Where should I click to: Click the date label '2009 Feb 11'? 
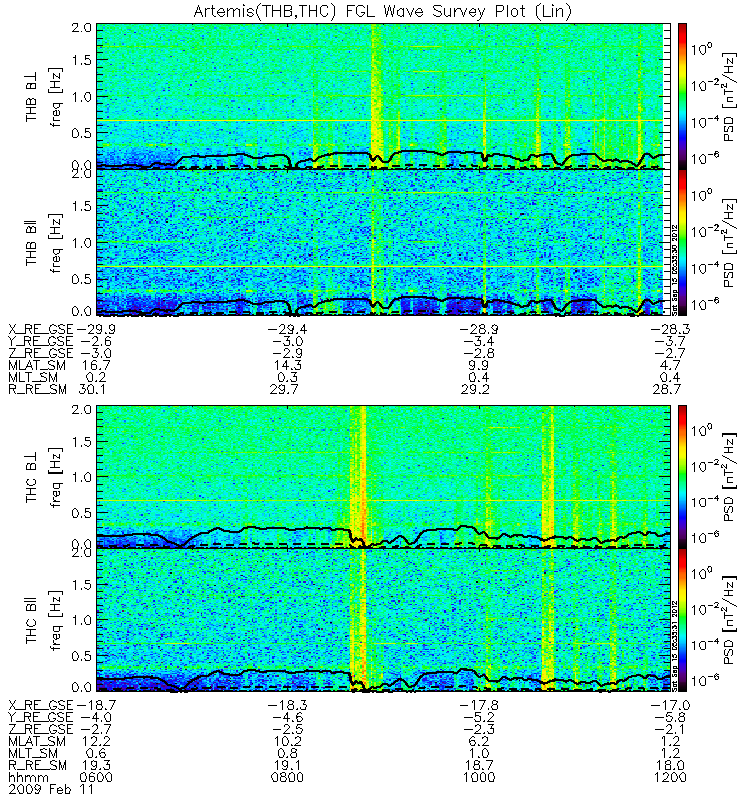coord(51,790)
